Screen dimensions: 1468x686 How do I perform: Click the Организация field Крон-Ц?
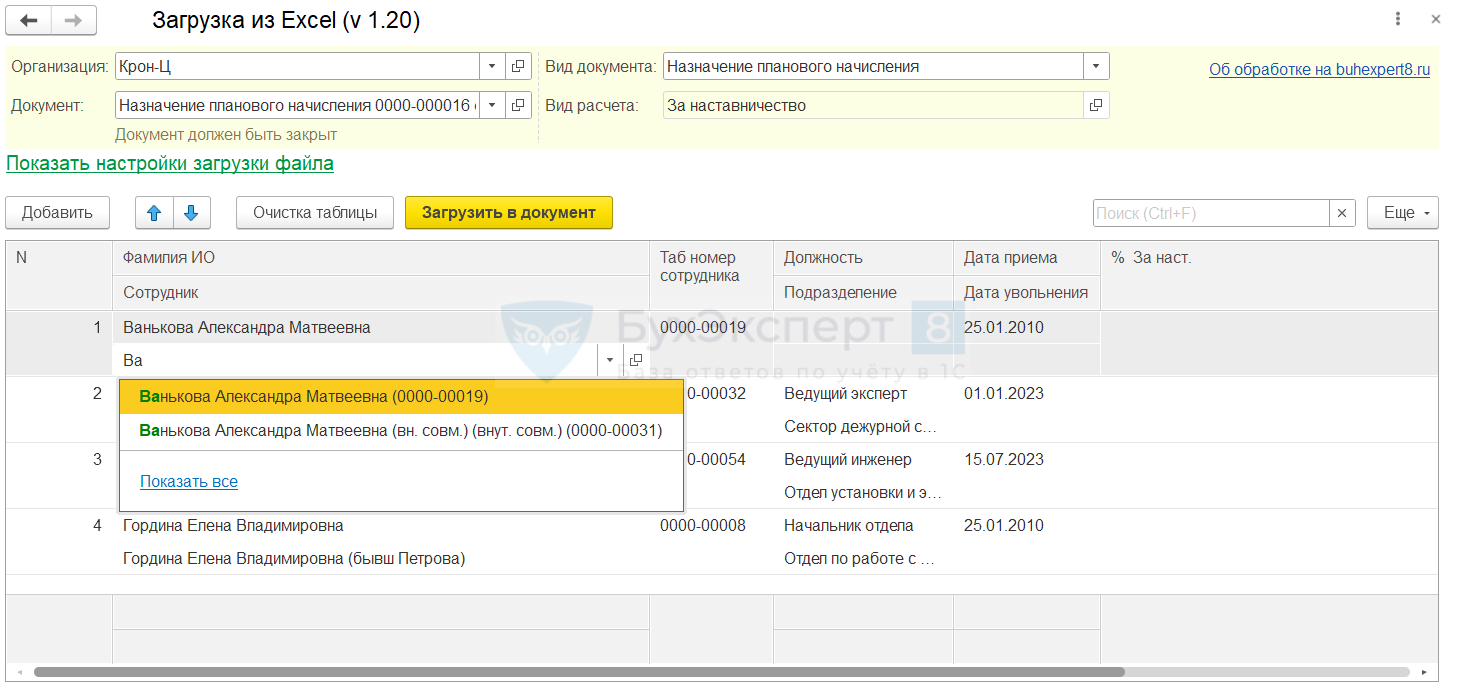298,66
